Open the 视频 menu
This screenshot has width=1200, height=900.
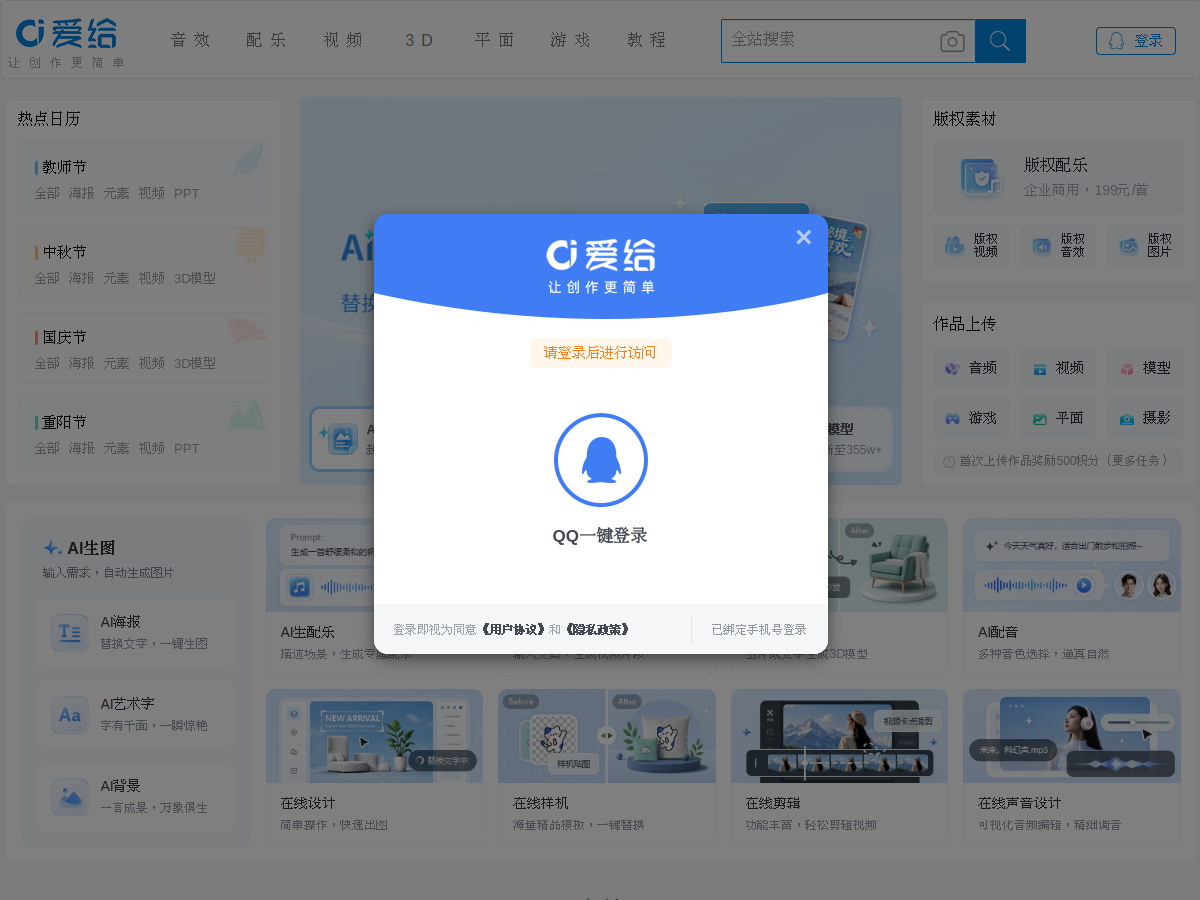tap(343, 40)
